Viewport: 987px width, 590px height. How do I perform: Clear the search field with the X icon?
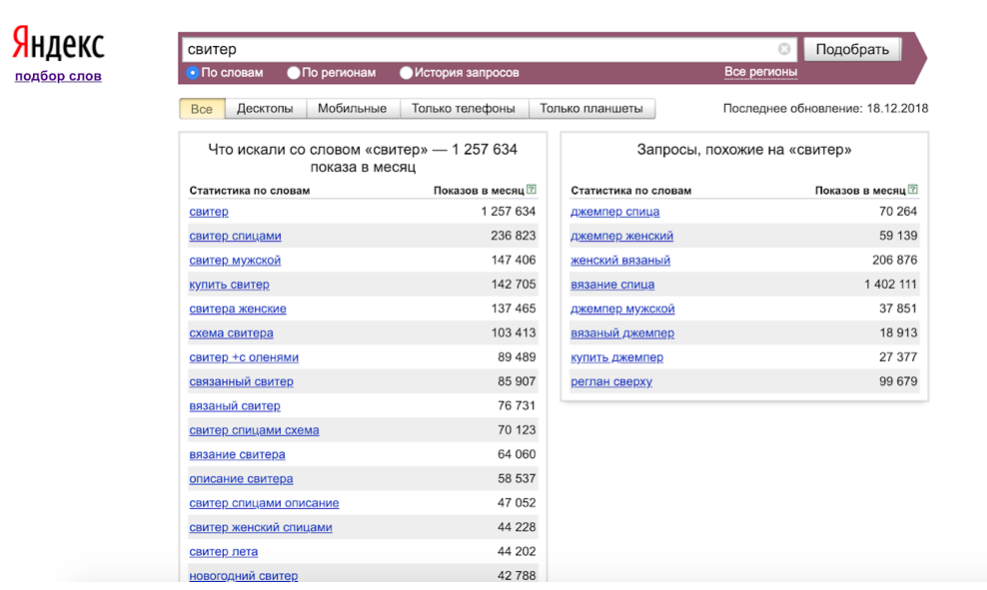tap(784, 49)
